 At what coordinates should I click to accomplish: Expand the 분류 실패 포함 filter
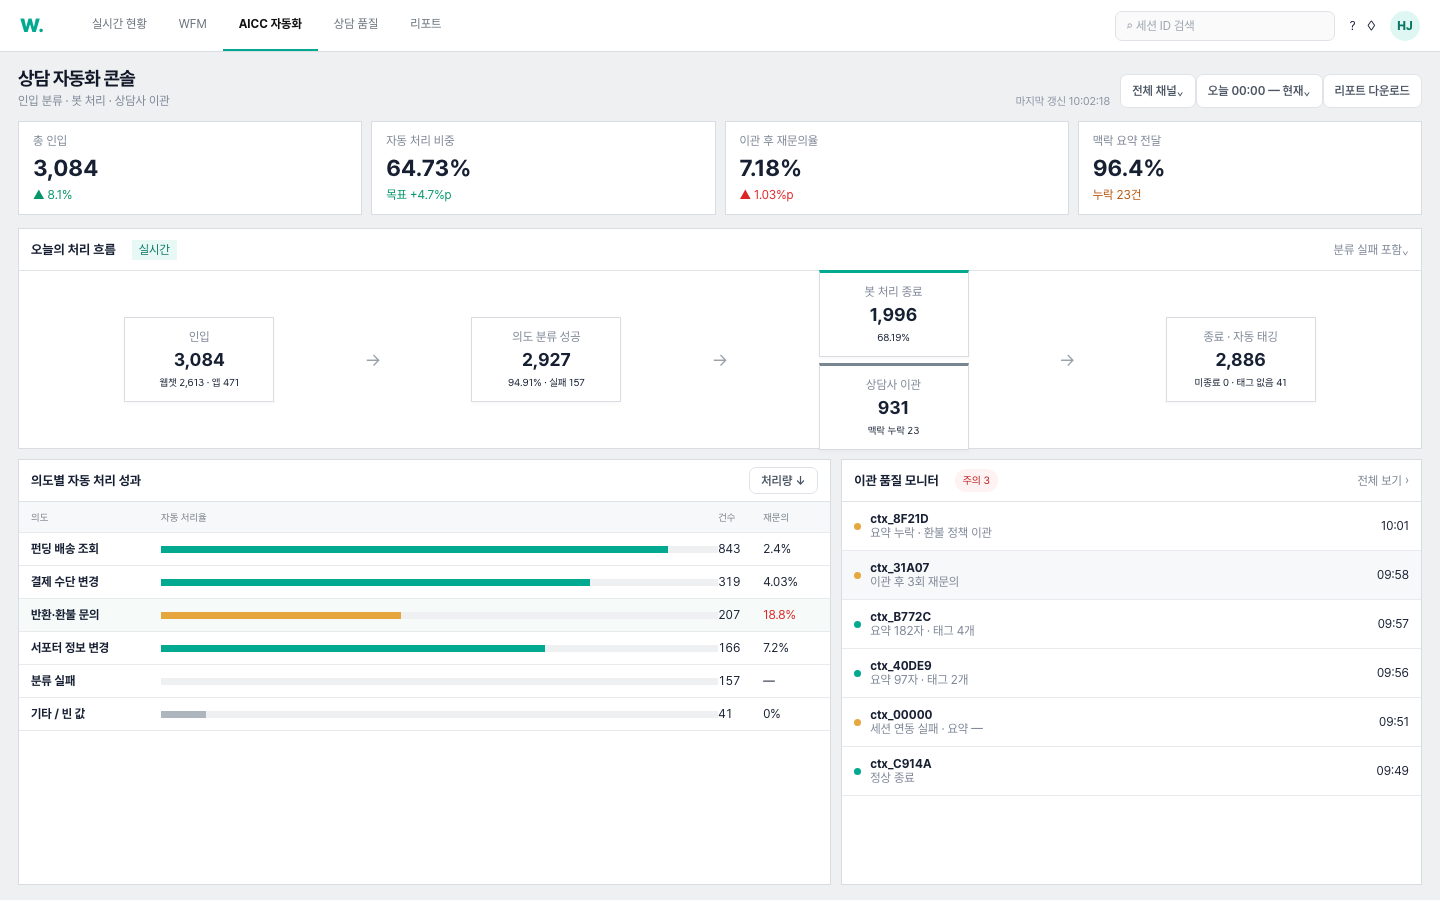[x=1371, y=250]
